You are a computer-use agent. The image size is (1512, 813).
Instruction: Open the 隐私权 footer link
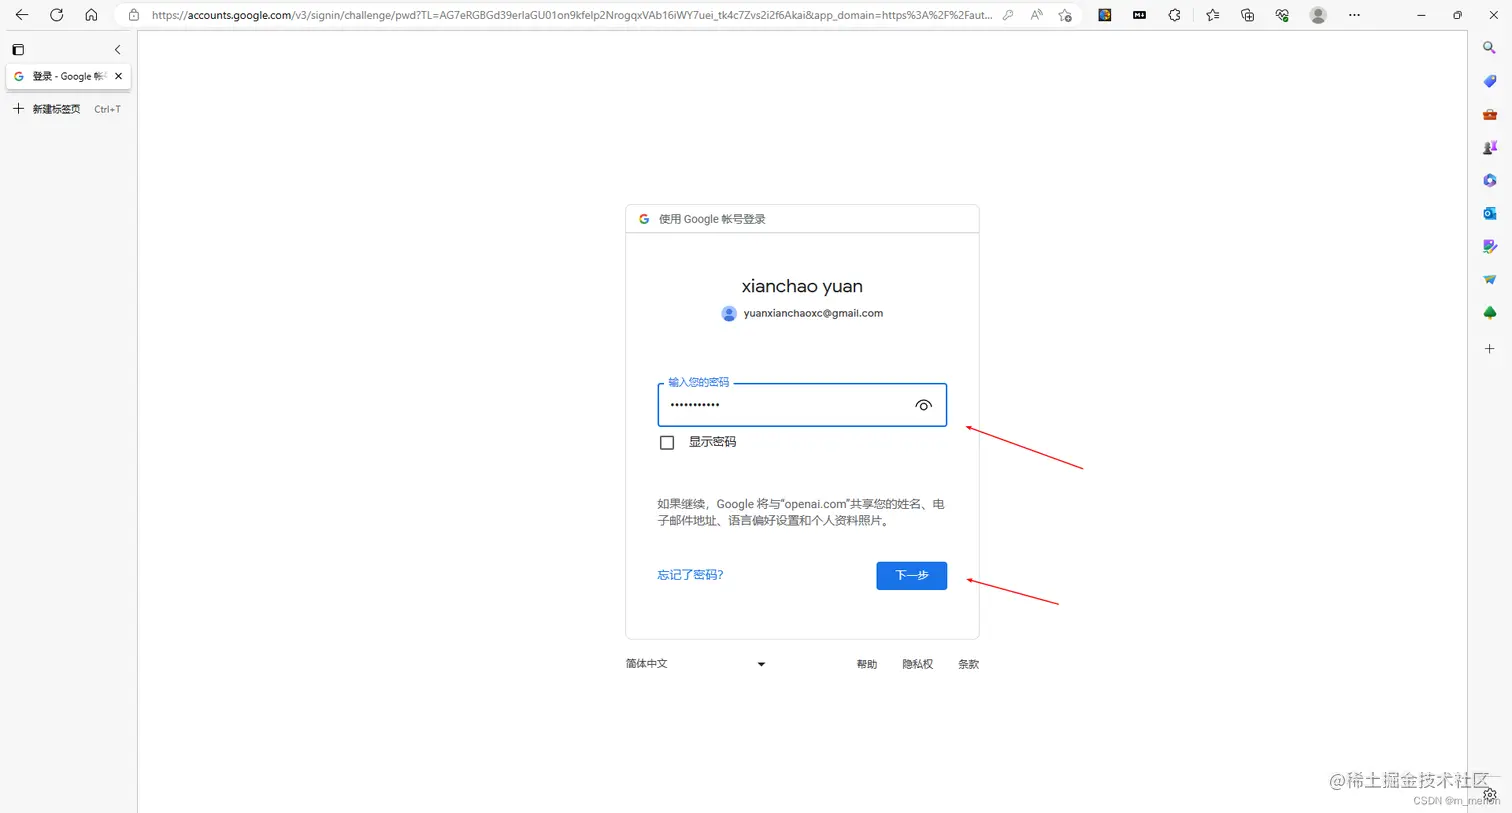coord(918,664)
